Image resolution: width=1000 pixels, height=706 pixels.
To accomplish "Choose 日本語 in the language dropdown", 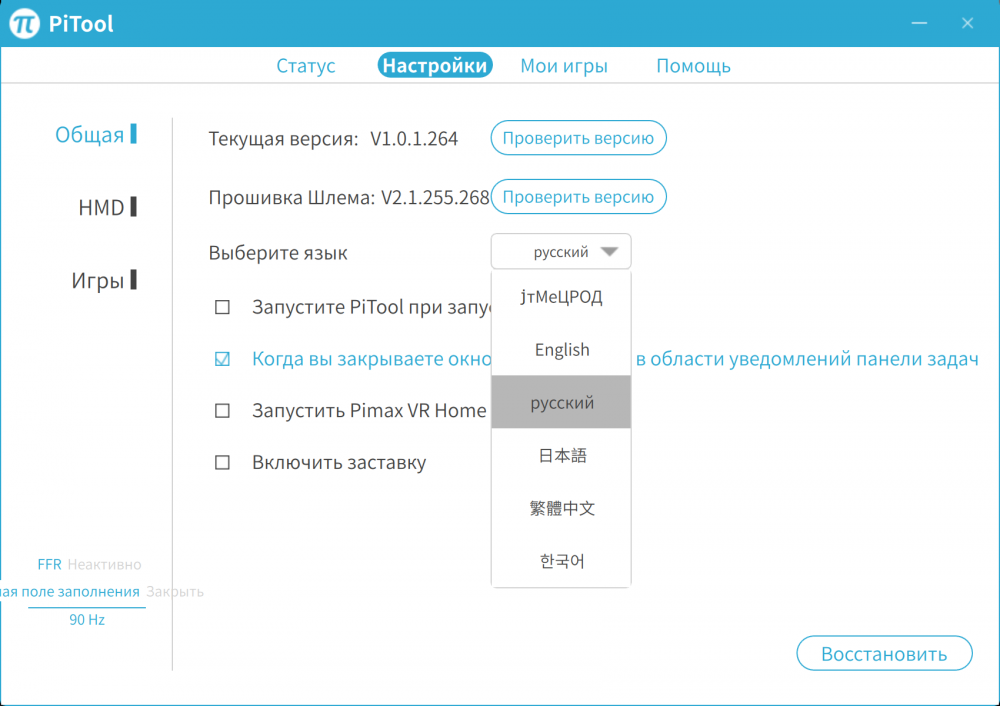I will (x=561, y=455).
